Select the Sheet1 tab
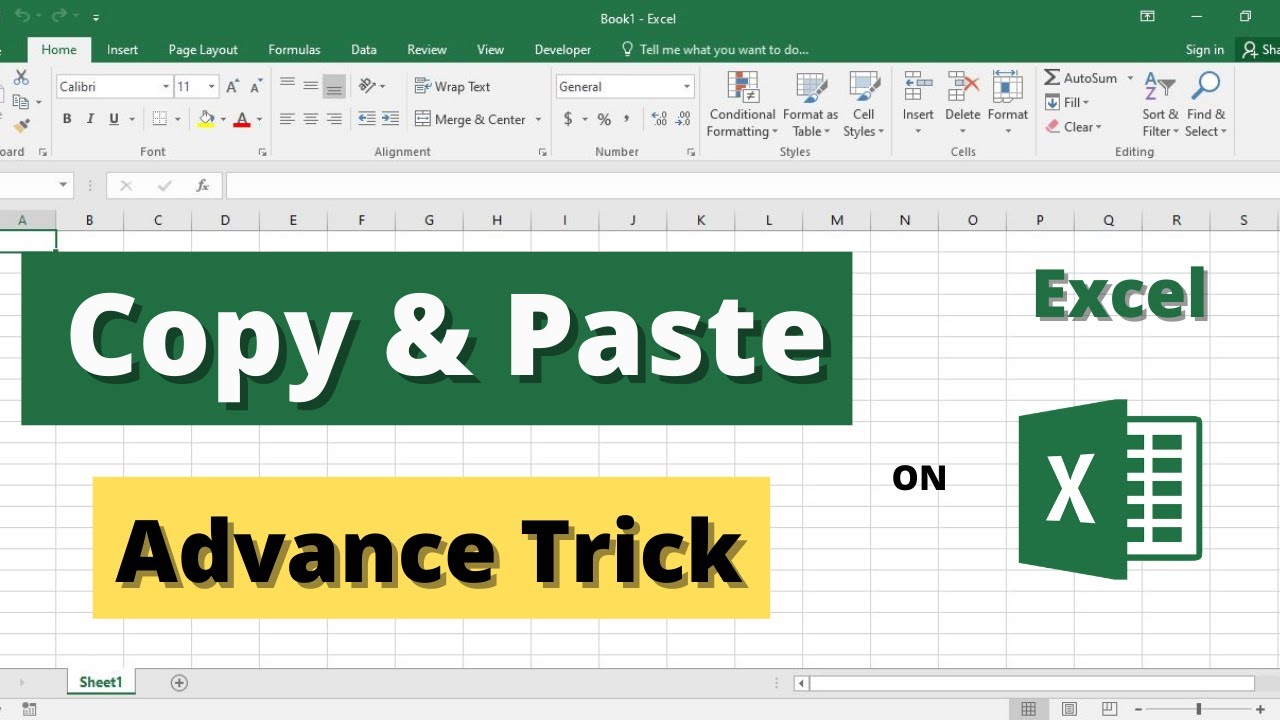Viewport: 1280px width, 720px height. 101,682
